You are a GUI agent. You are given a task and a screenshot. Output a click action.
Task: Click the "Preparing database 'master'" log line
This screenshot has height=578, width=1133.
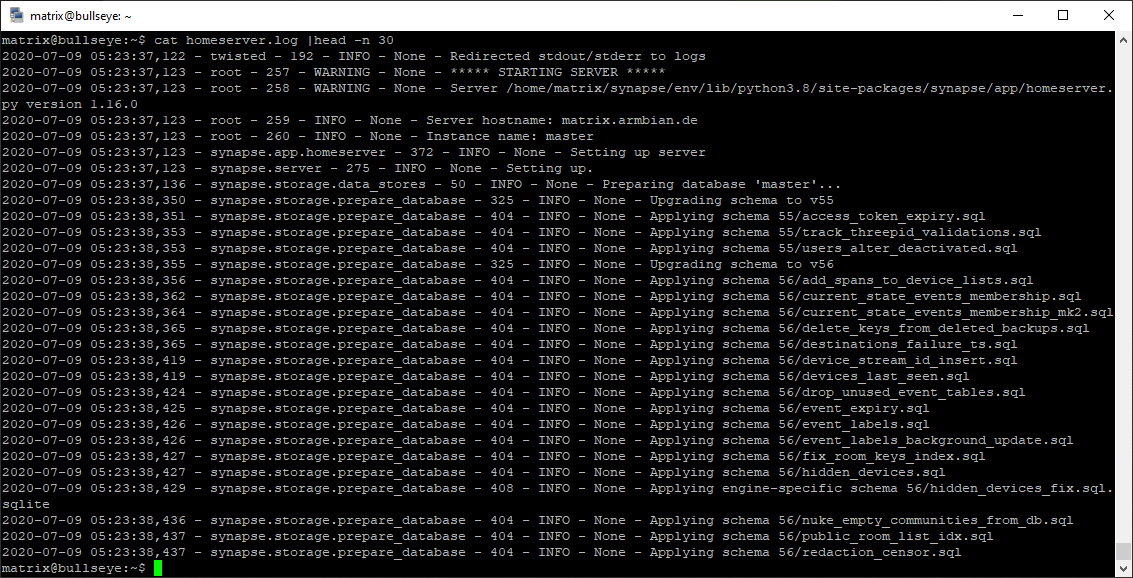(721, 184)
